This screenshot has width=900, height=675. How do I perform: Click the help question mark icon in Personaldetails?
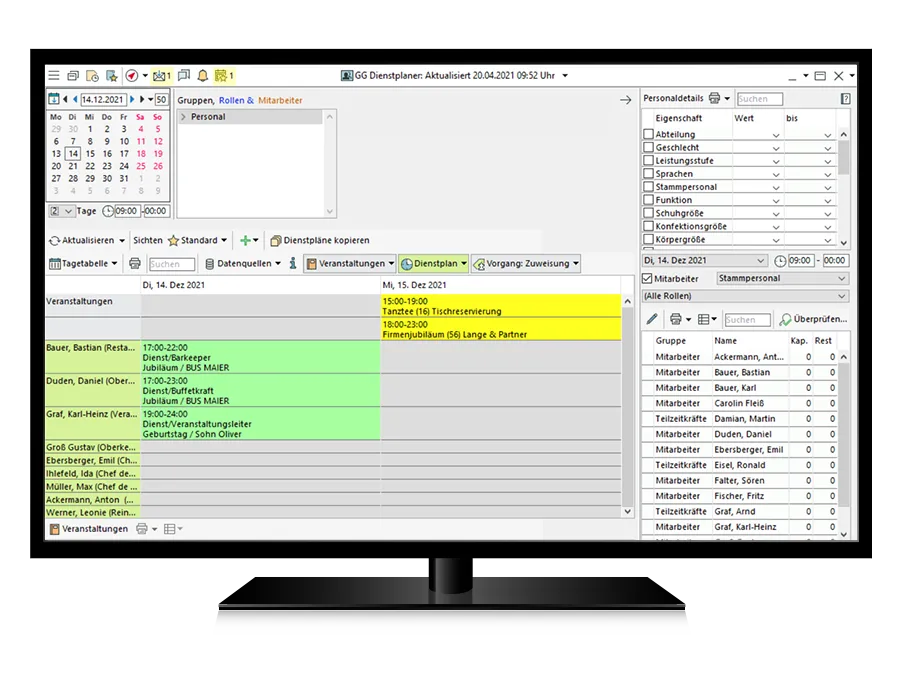click(845, 99)
